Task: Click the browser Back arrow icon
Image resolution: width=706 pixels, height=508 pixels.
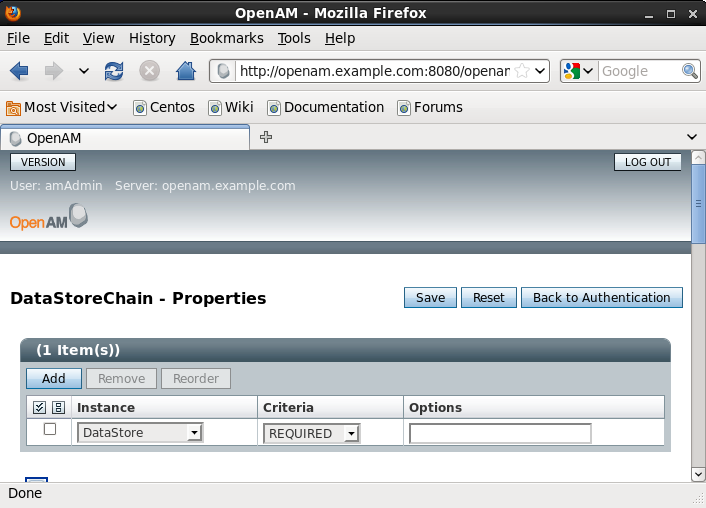Action: click(19, 71)
